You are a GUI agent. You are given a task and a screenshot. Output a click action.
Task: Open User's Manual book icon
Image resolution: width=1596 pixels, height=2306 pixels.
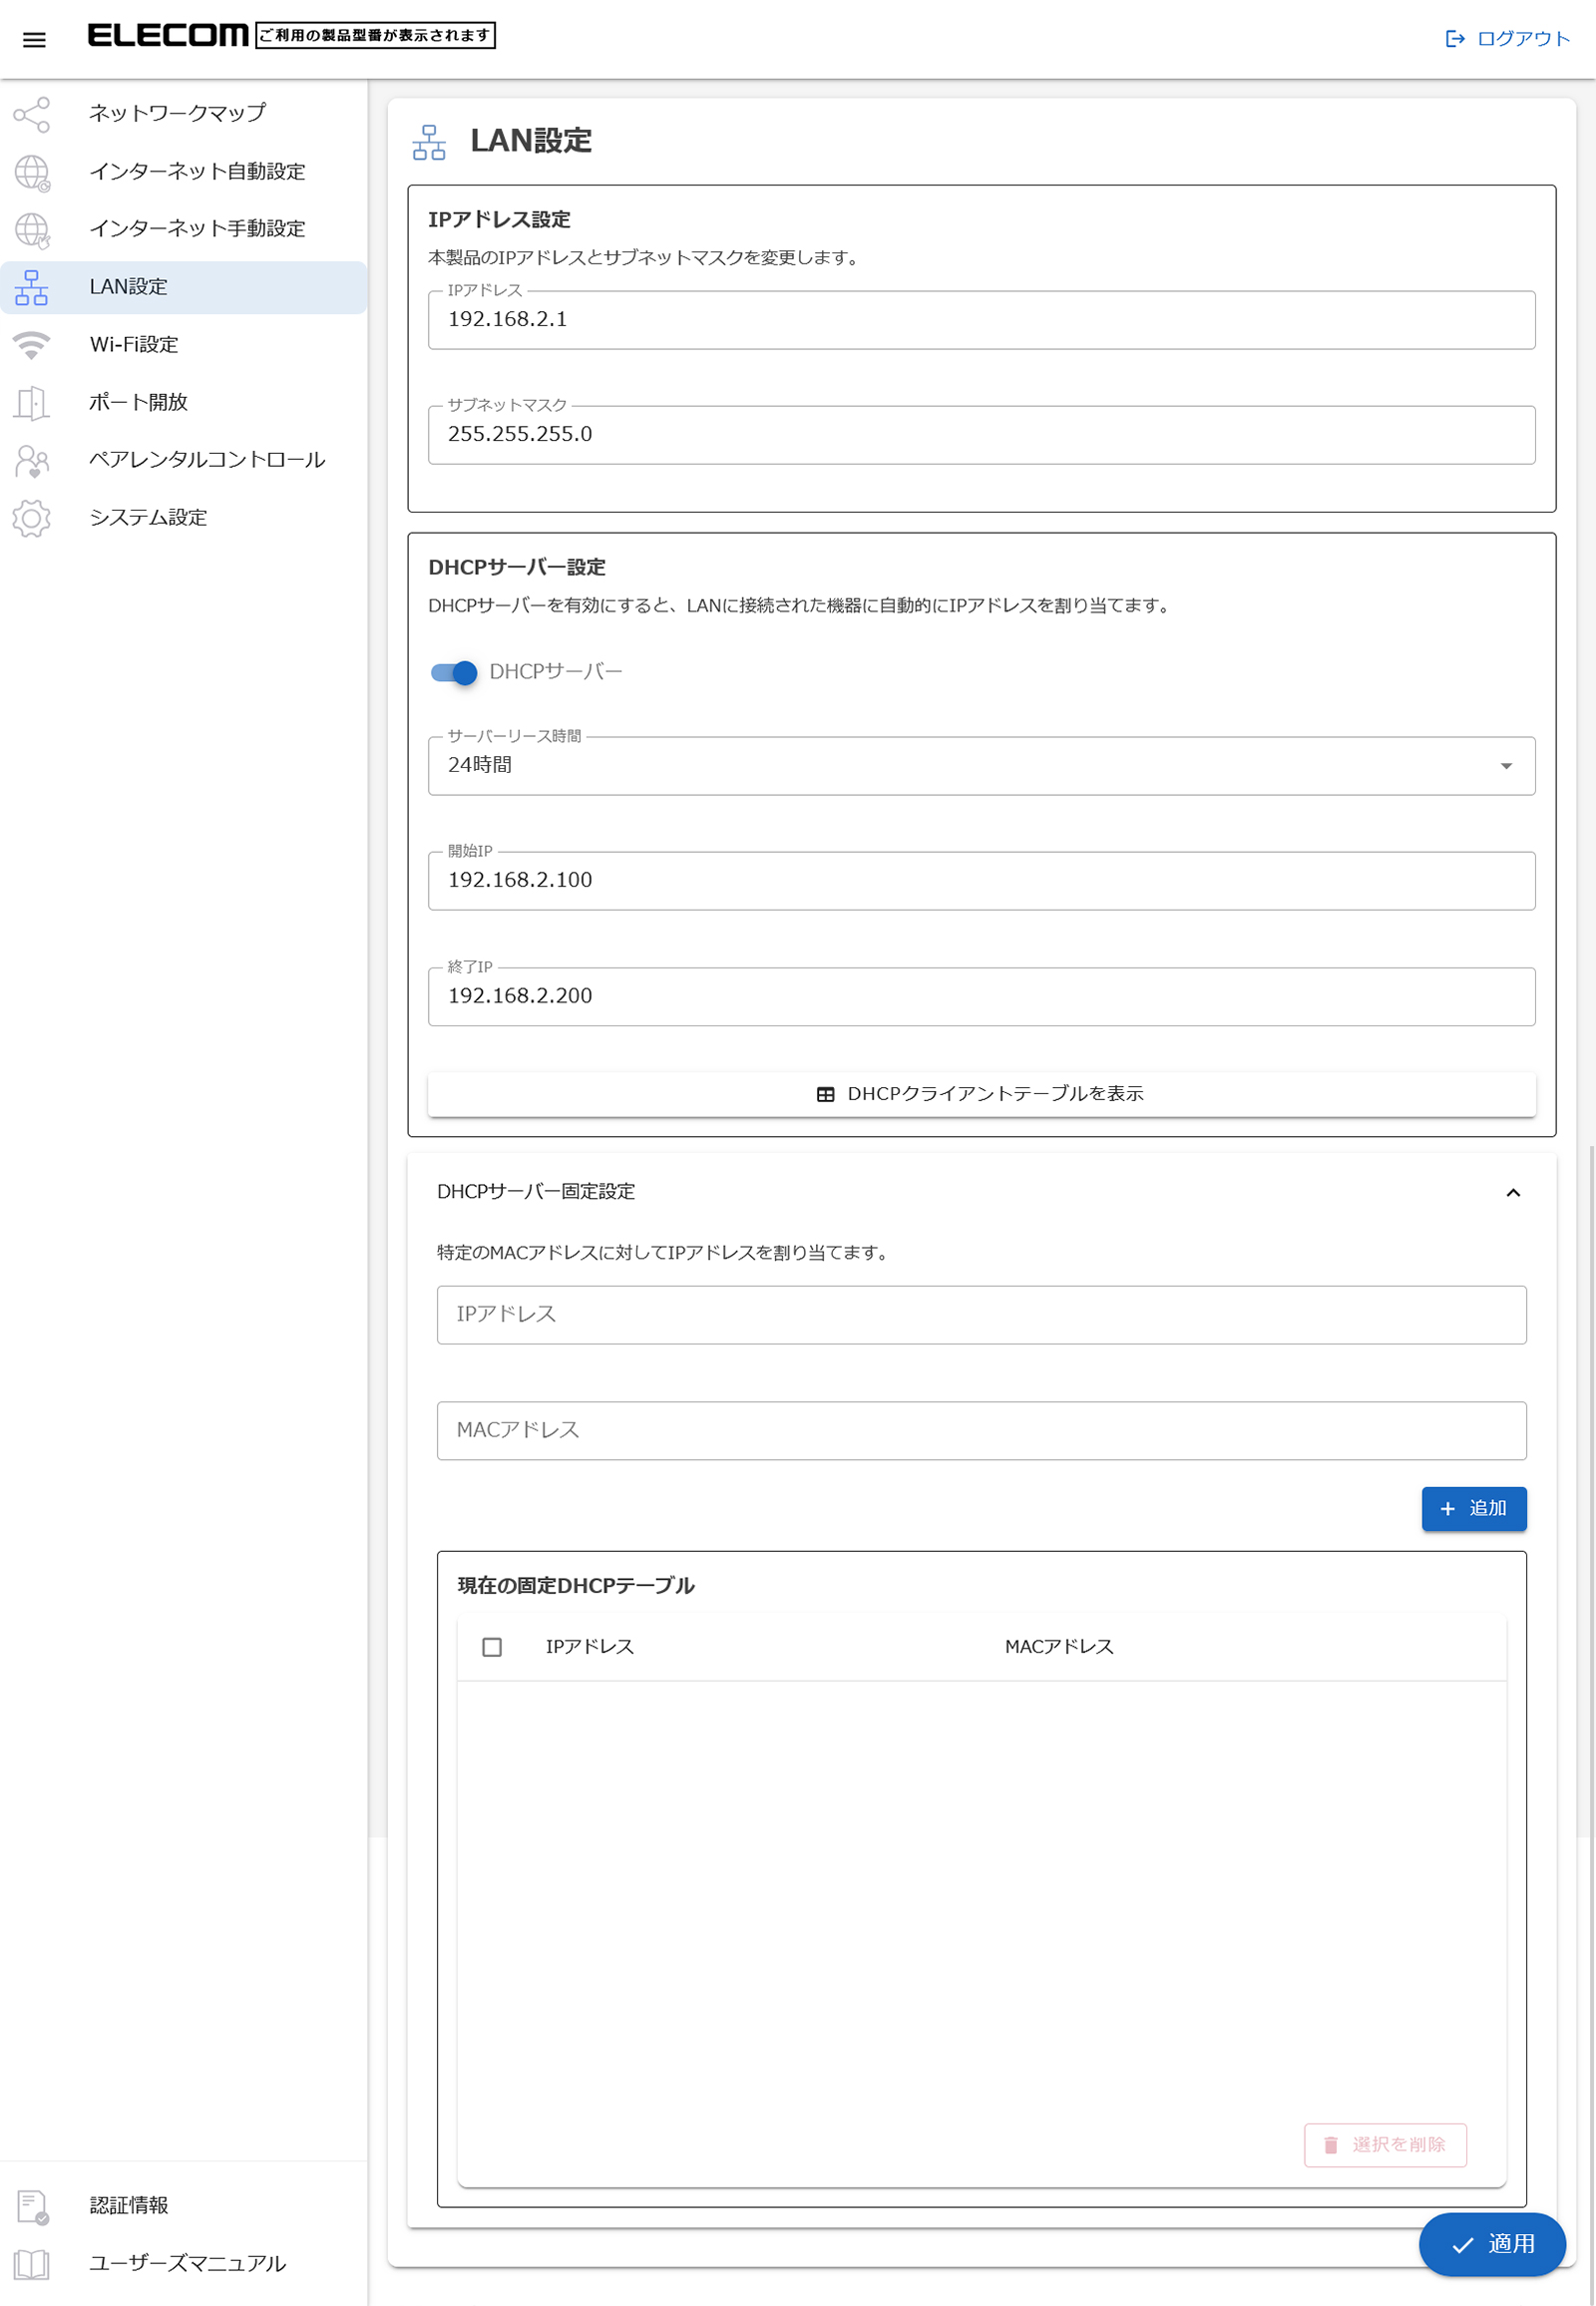(32, 2263)
